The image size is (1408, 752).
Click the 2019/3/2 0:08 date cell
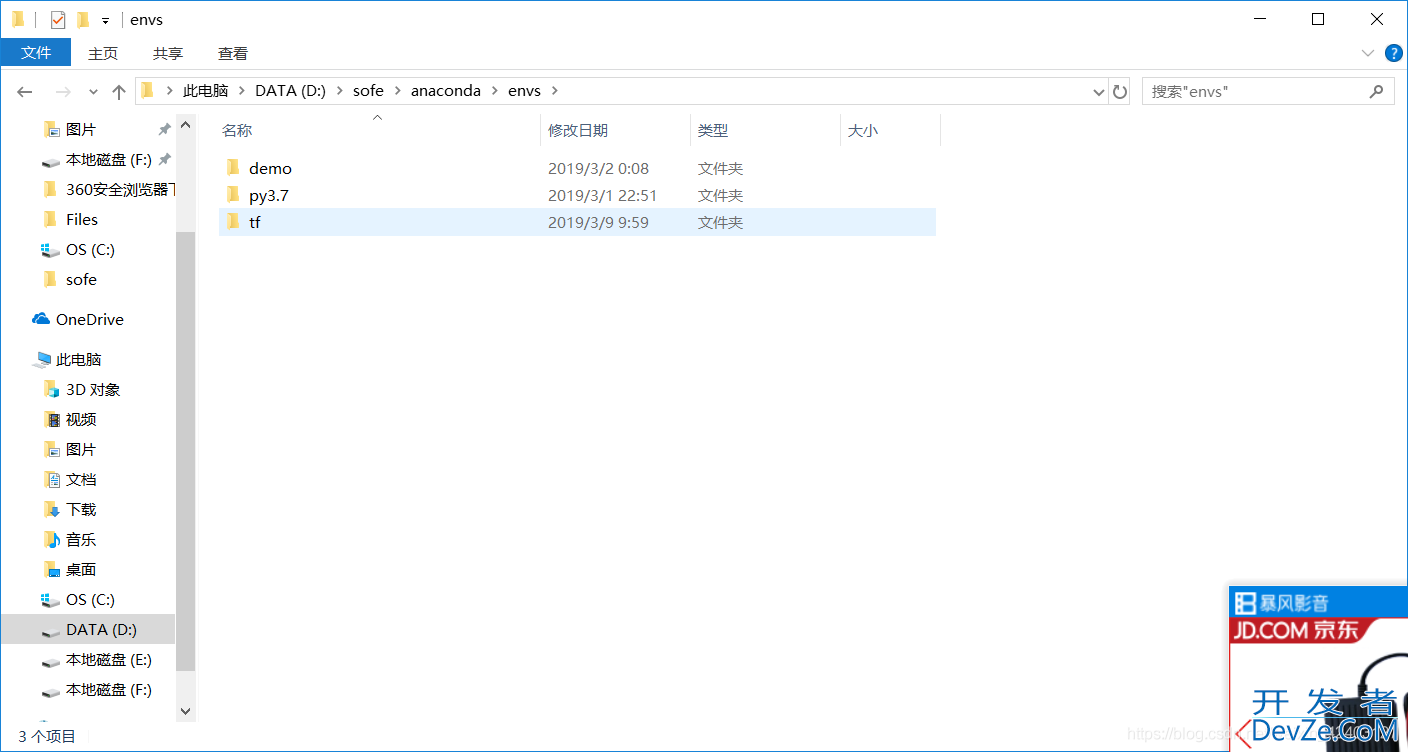[x=598, y=168]
